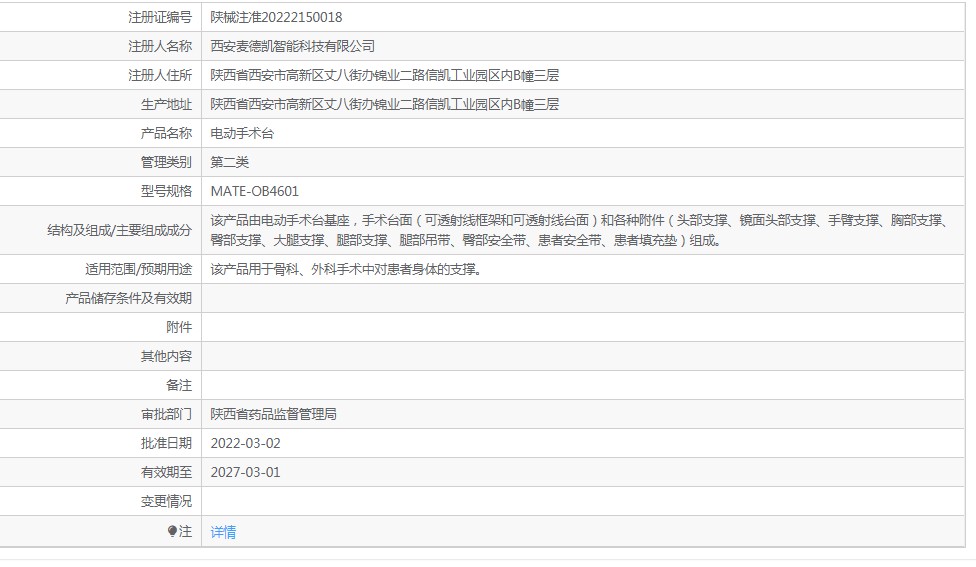Click the 有效期至 label

pos(166,472)
